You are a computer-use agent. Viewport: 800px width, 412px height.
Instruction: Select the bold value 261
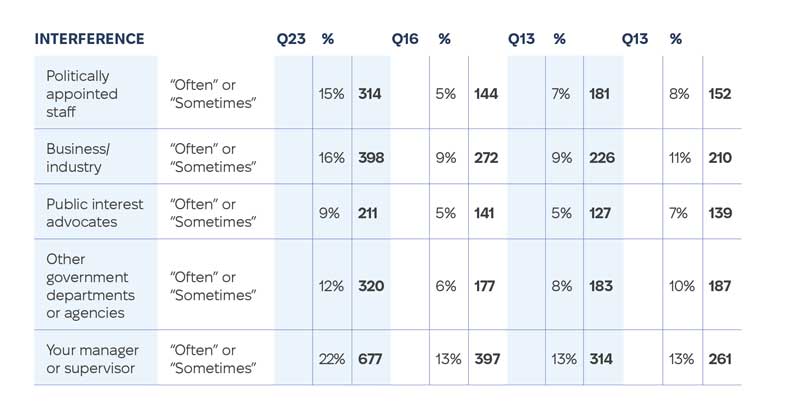718,359
